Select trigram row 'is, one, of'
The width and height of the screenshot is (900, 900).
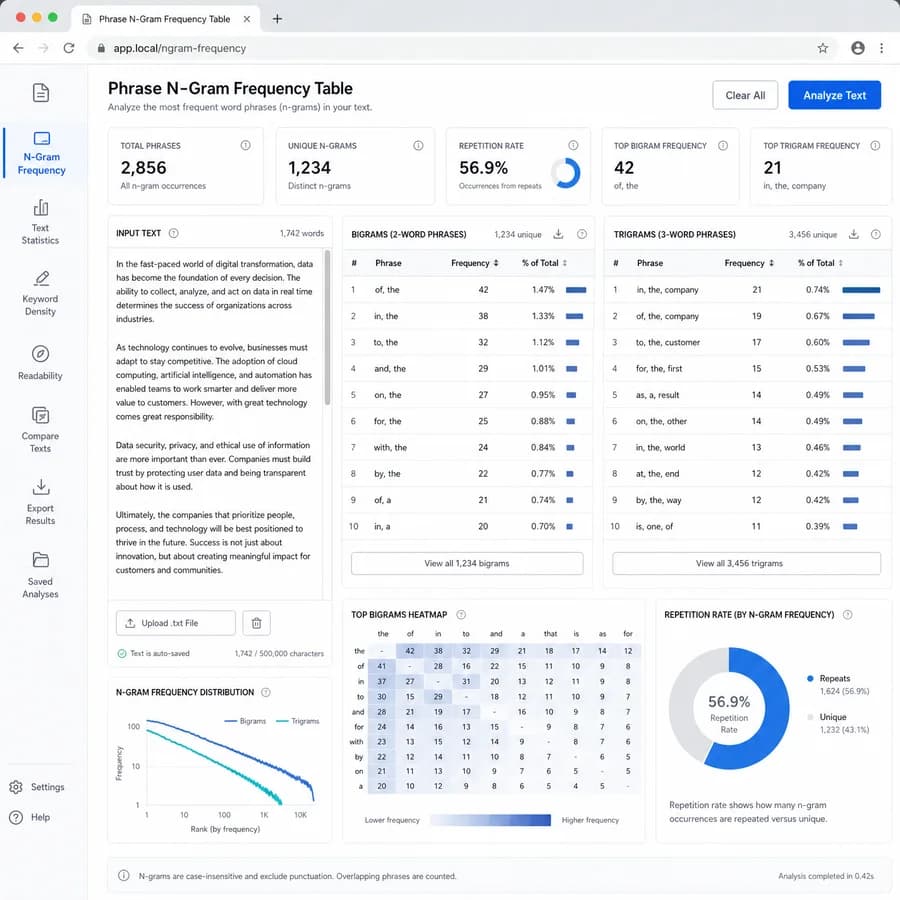(x=746, y=526)
